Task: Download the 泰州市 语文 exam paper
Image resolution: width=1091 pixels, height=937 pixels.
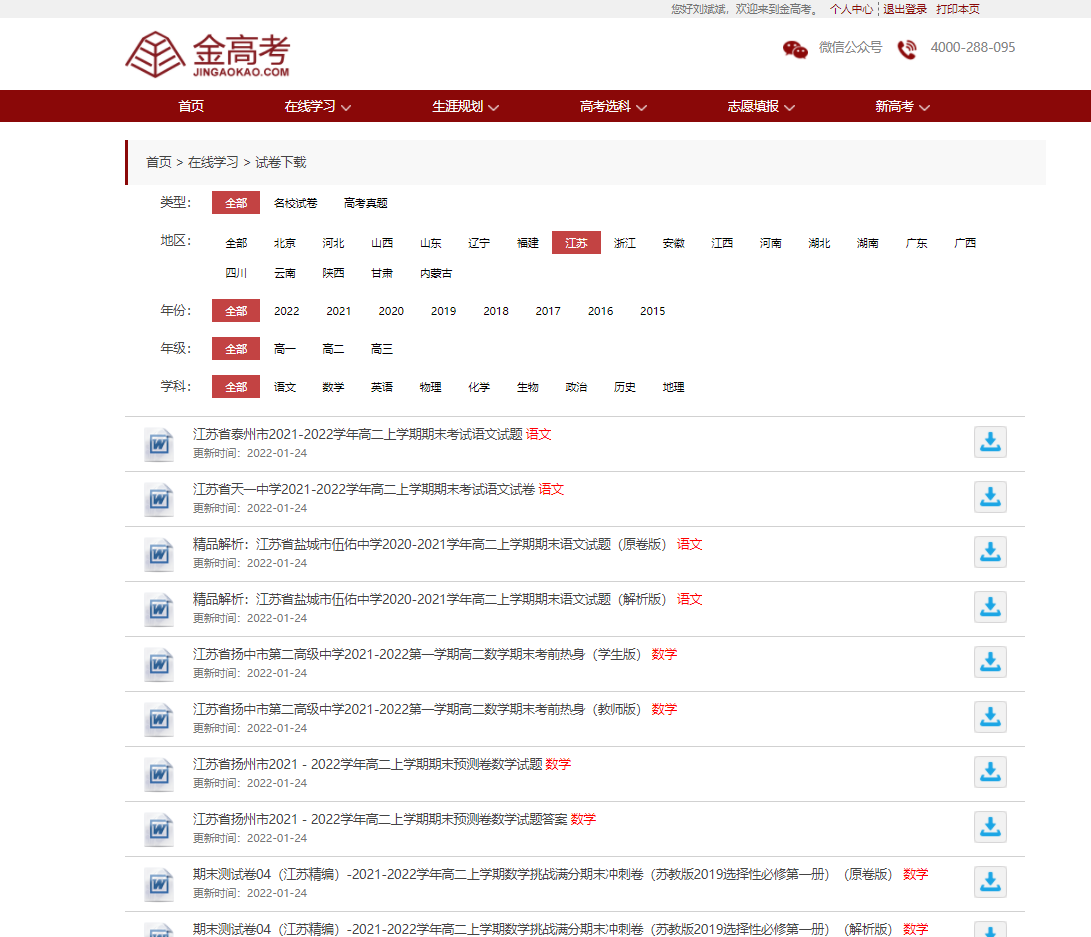Action: coord(990,442)
